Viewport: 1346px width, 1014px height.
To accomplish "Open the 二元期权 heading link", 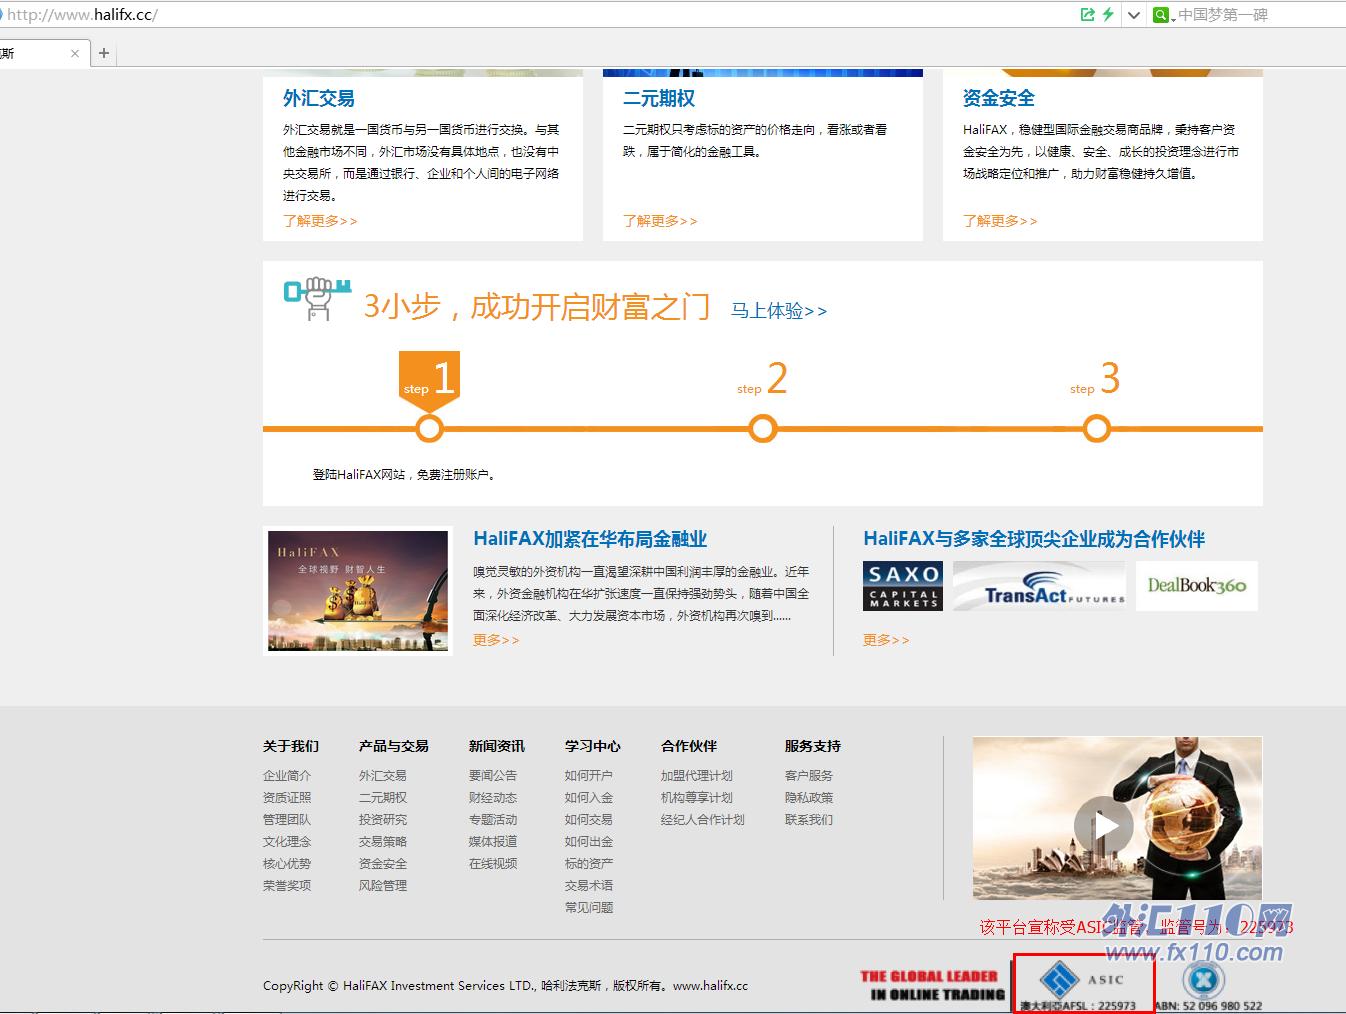I will coord(659,98).
